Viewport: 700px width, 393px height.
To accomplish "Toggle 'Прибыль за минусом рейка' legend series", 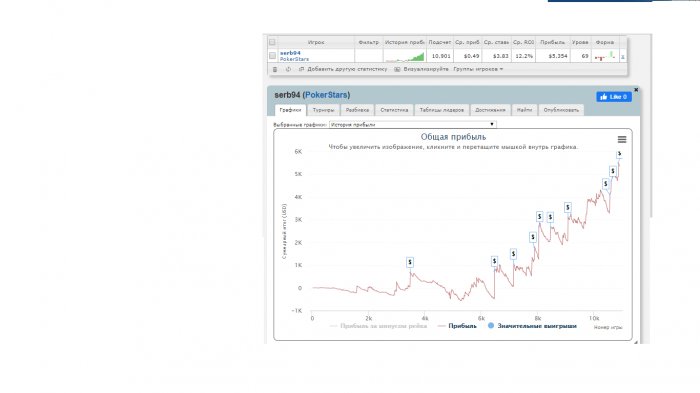I will tap(379, 326).
